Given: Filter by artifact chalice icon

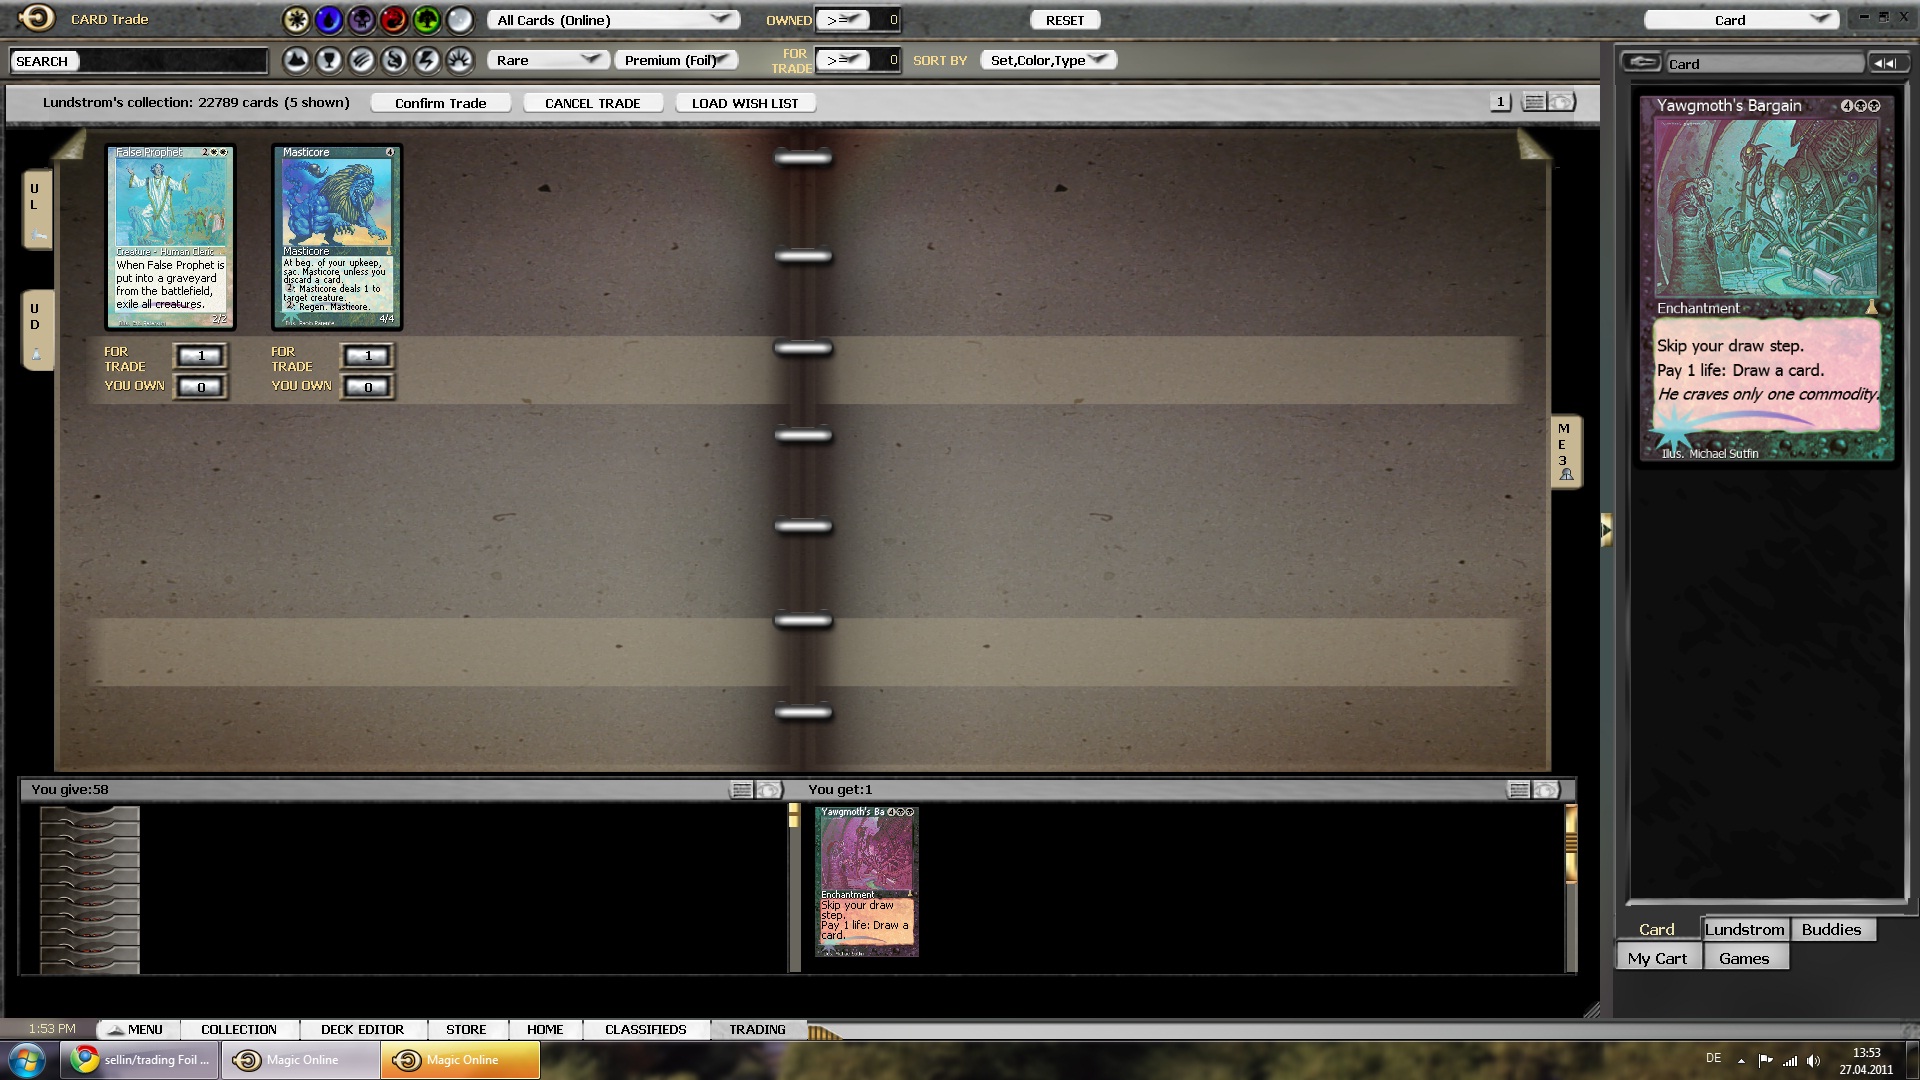Looking at the screenshot, I should [329, 61].
